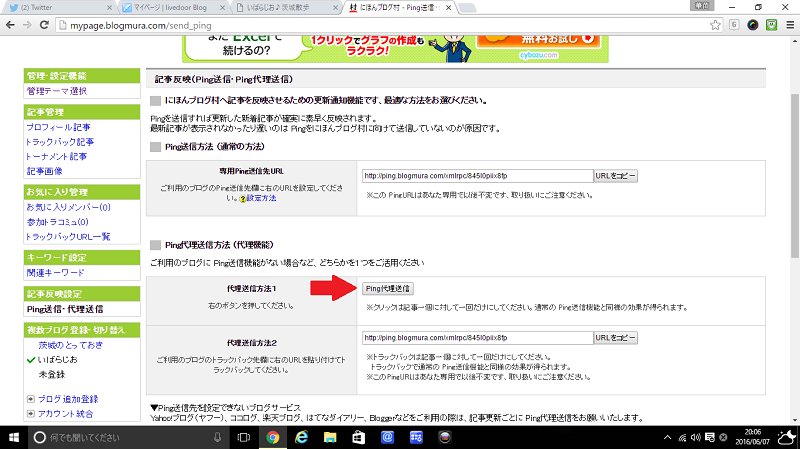Open 参加トラコミュ(0) link
This screenshot has height=449, width=800.
click(58, 222)
